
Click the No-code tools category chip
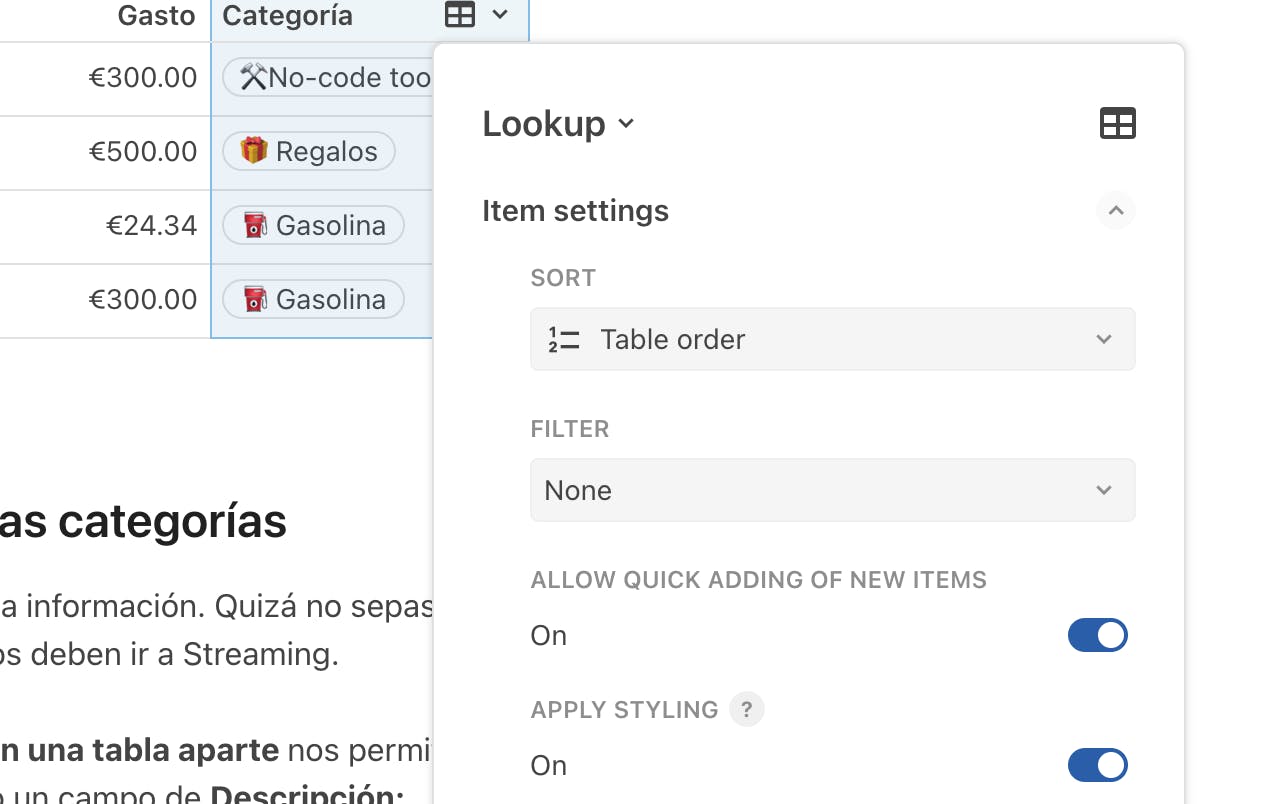coord(330,78)
